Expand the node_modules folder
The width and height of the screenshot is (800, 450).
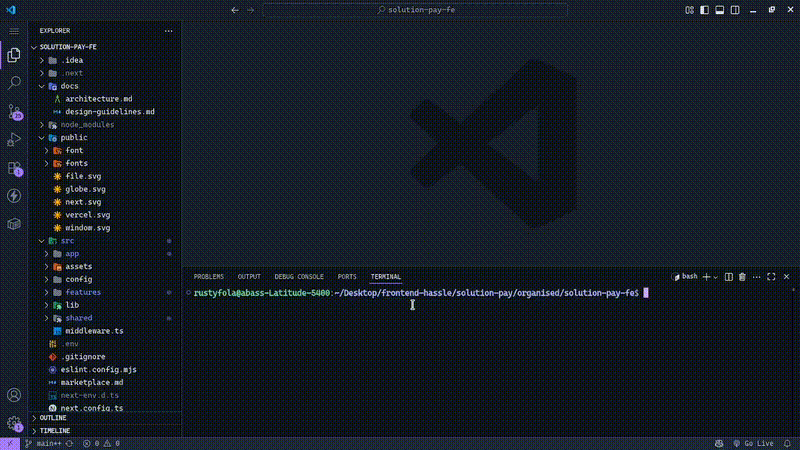point(105,124)
